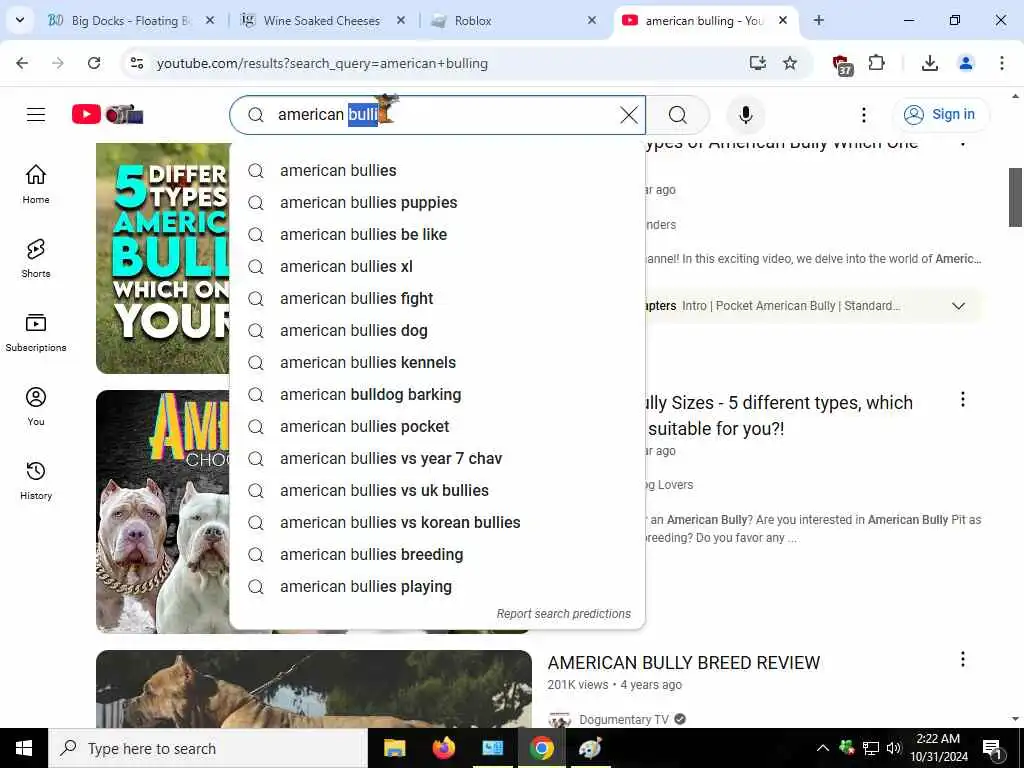
Task: Open the Windows Start menu
Action: [24, 748]
